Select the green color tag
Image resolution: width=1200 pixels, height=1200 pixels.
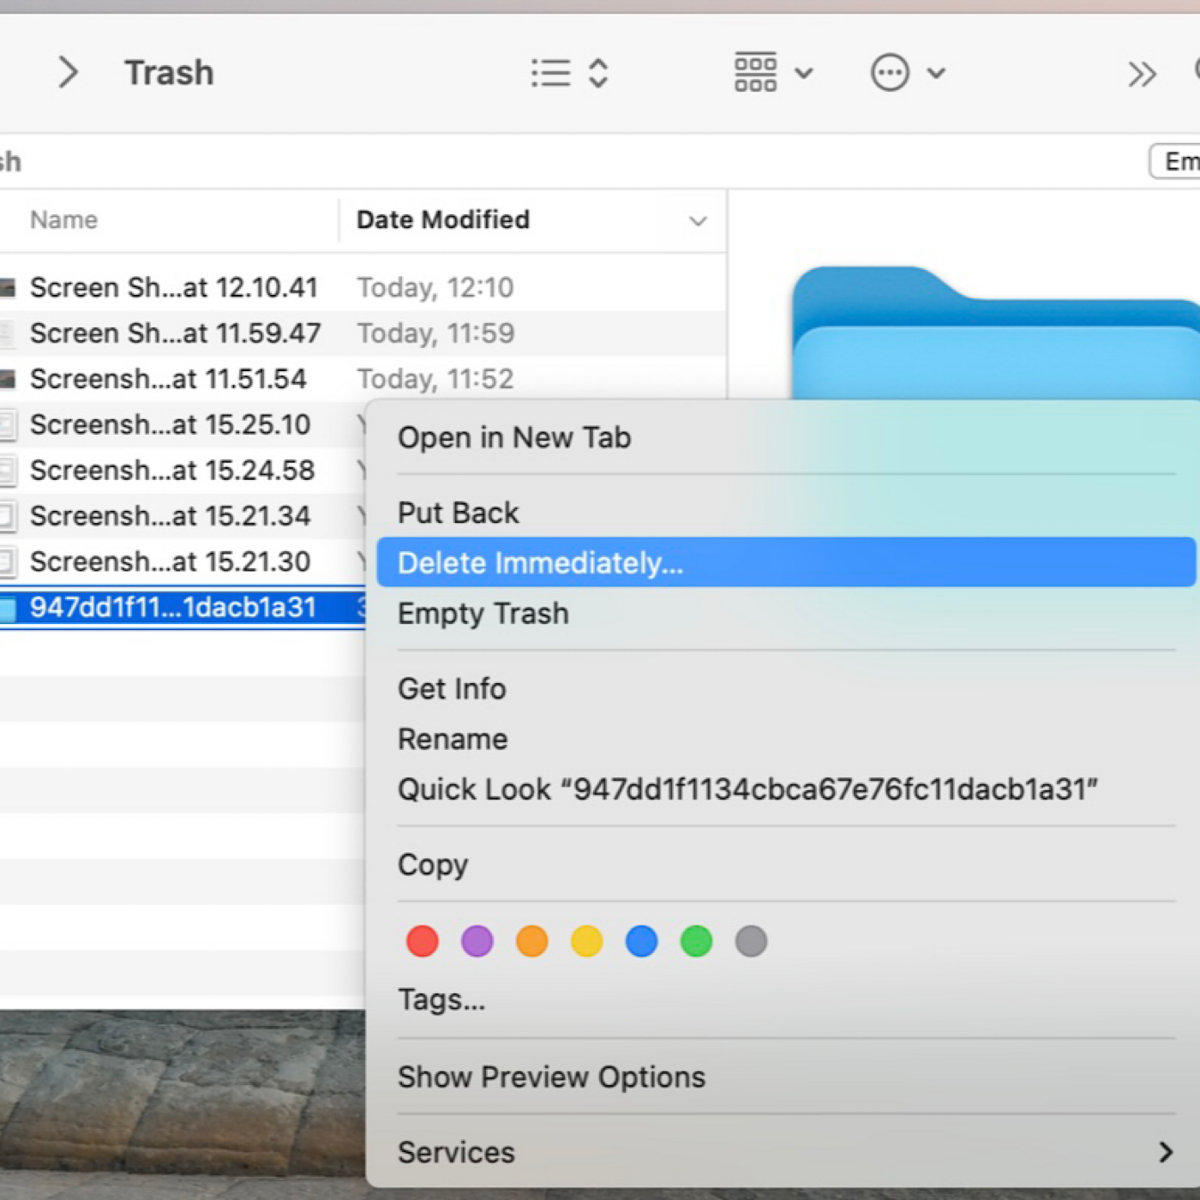pos(696,941)
